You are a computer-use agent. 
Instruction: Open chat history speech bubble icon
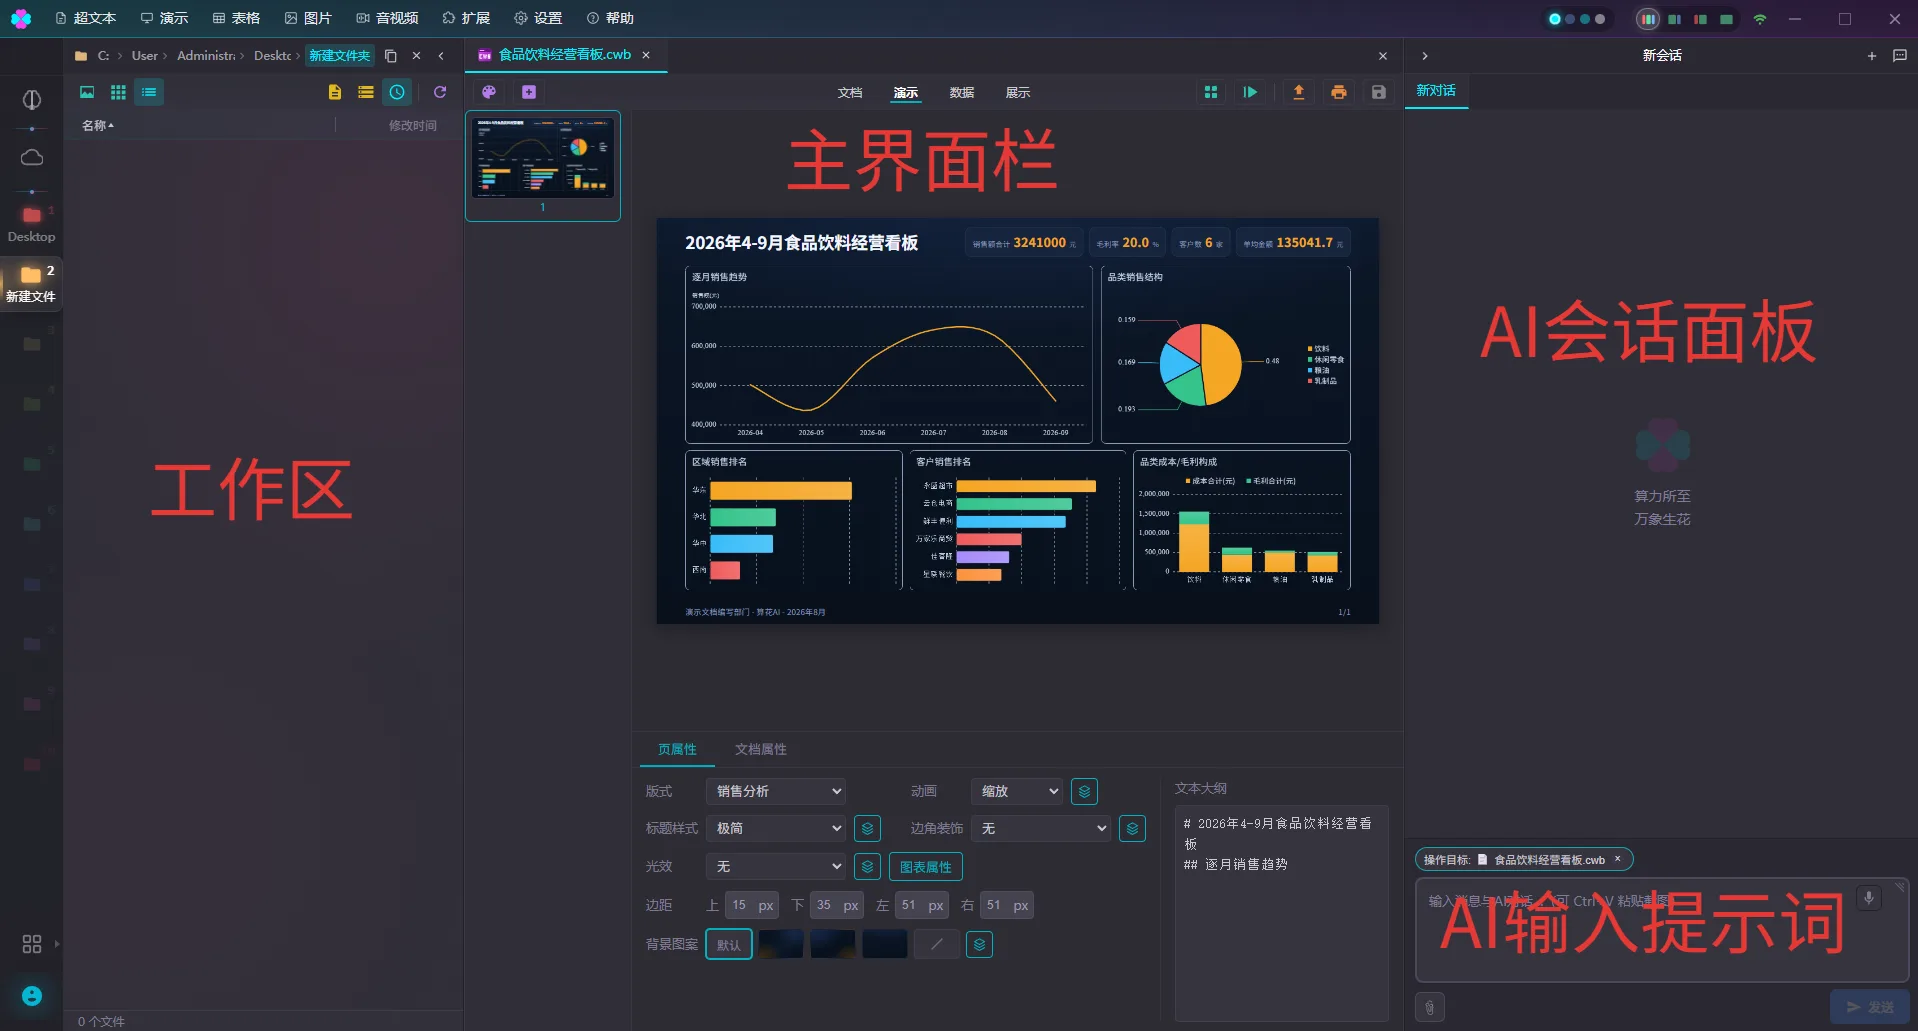[1900, 56]
